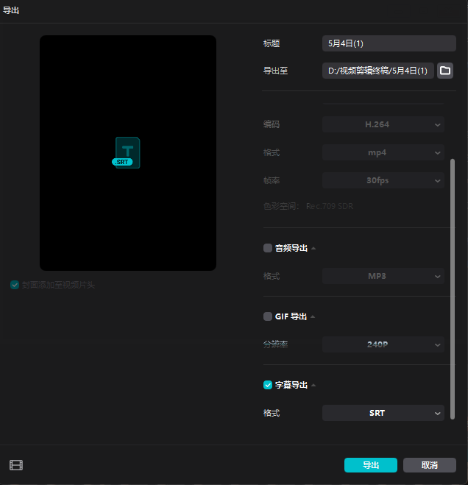Viewport: 468px width, 485px height.
Task: Open the 240P GIF resolution dropdown
Action: coord(383,344)
